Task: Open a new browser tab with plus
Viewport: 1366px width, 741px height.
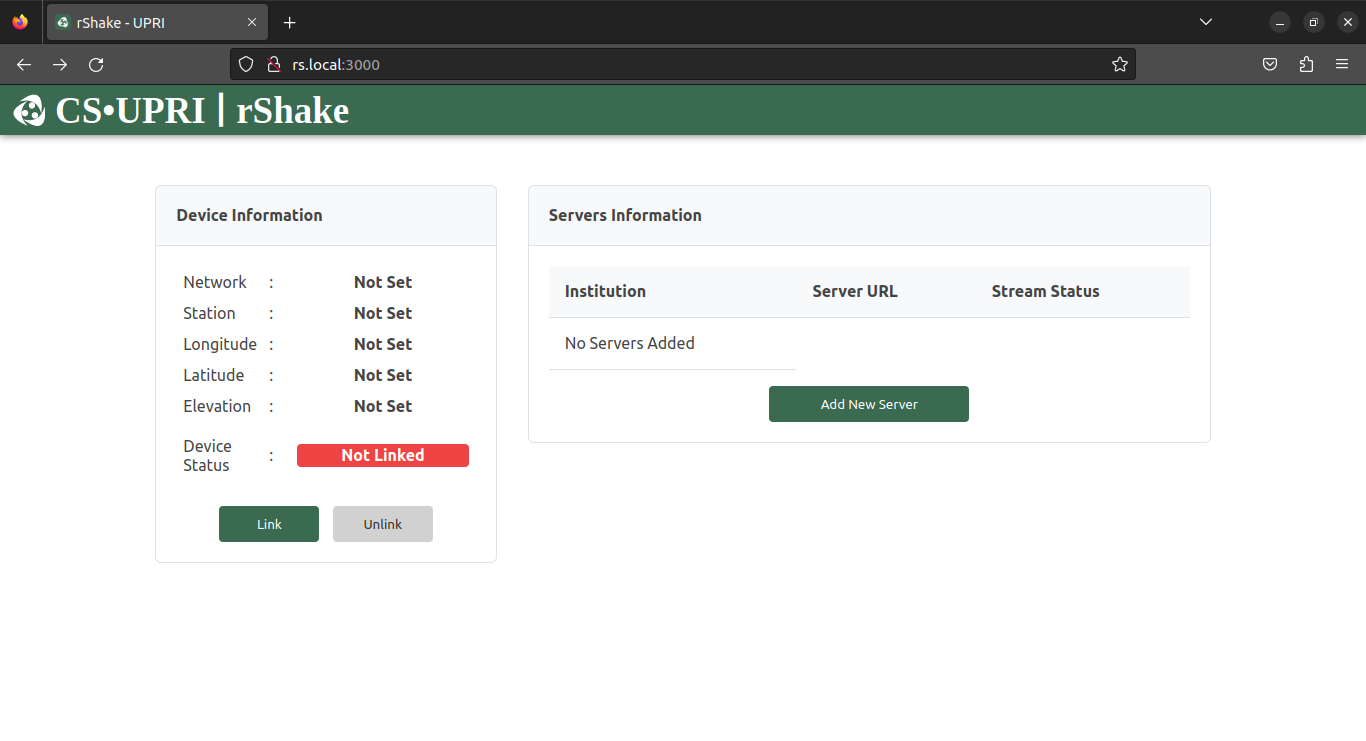Action: [289, 22]
